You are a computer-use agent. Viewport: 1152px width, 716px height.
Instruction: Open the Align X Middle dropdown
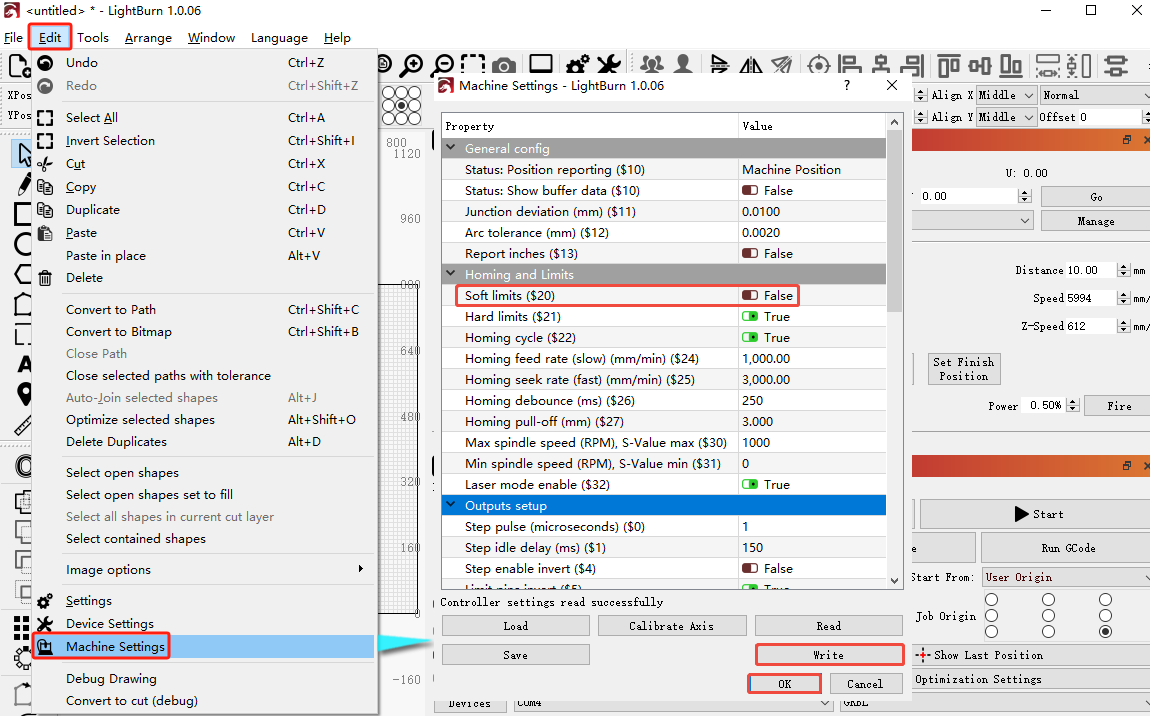pos(1007,95)
